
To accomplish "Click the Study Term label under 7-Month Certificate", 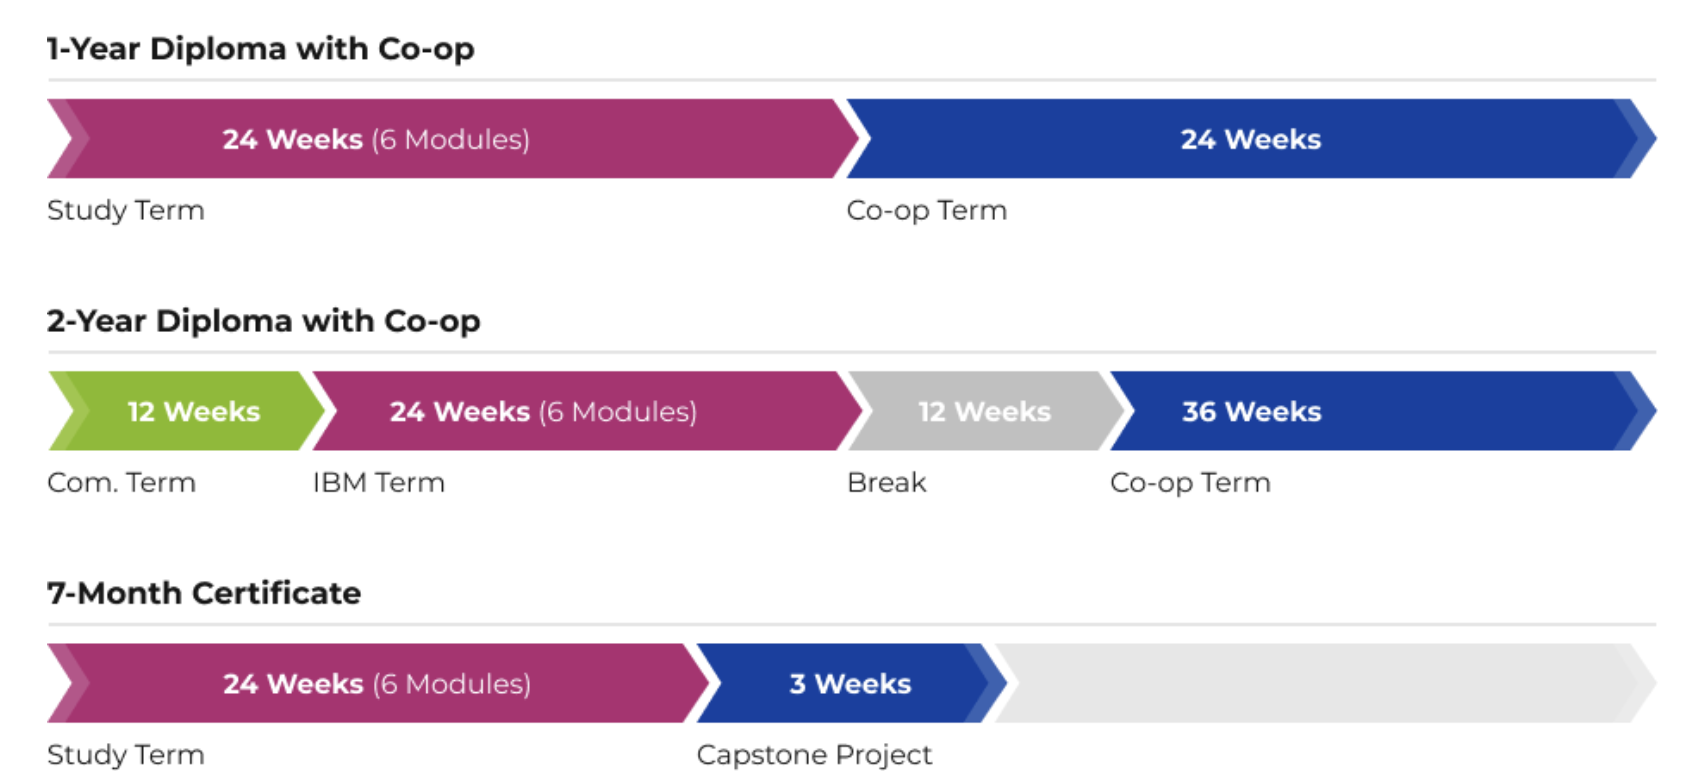I will [126, 755].
